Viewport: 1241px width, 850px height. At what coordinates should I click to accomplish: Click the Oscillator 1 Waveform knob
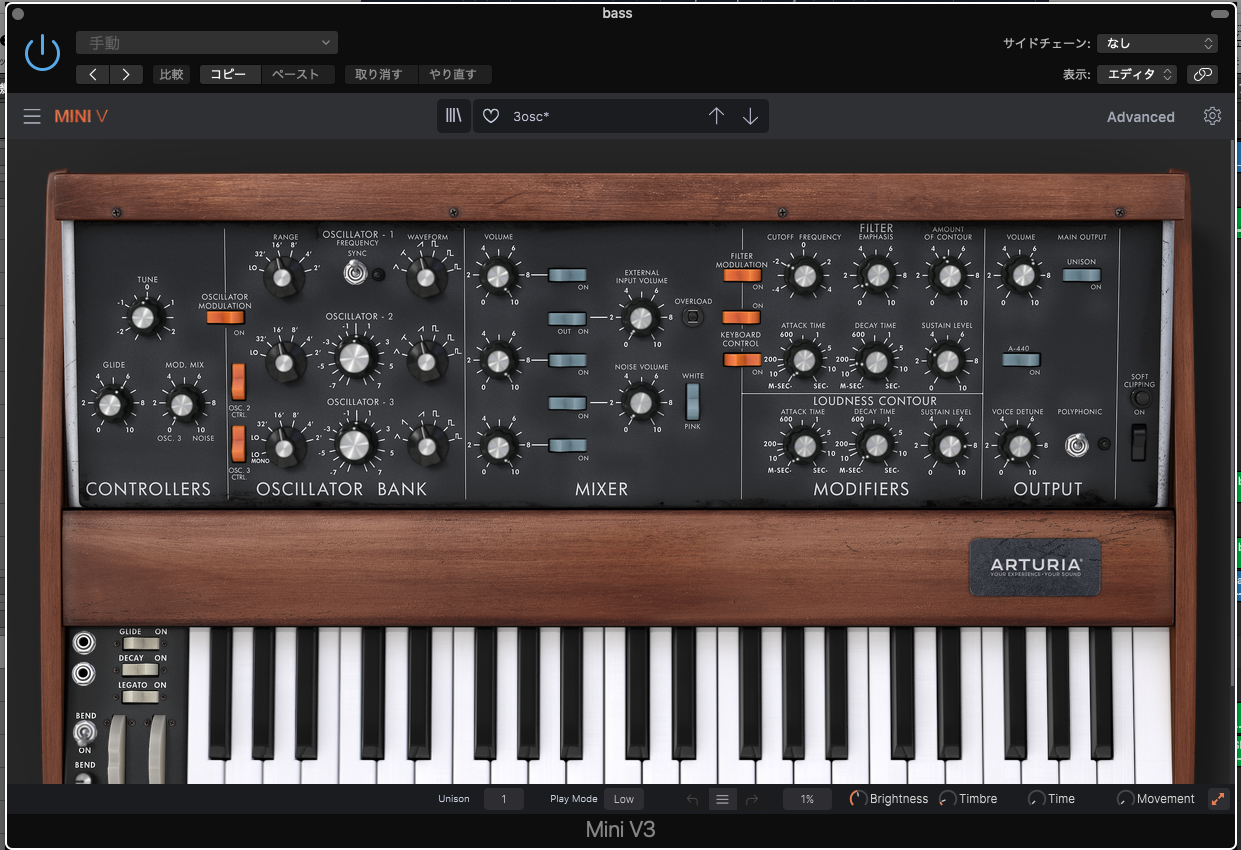point(425,276)
